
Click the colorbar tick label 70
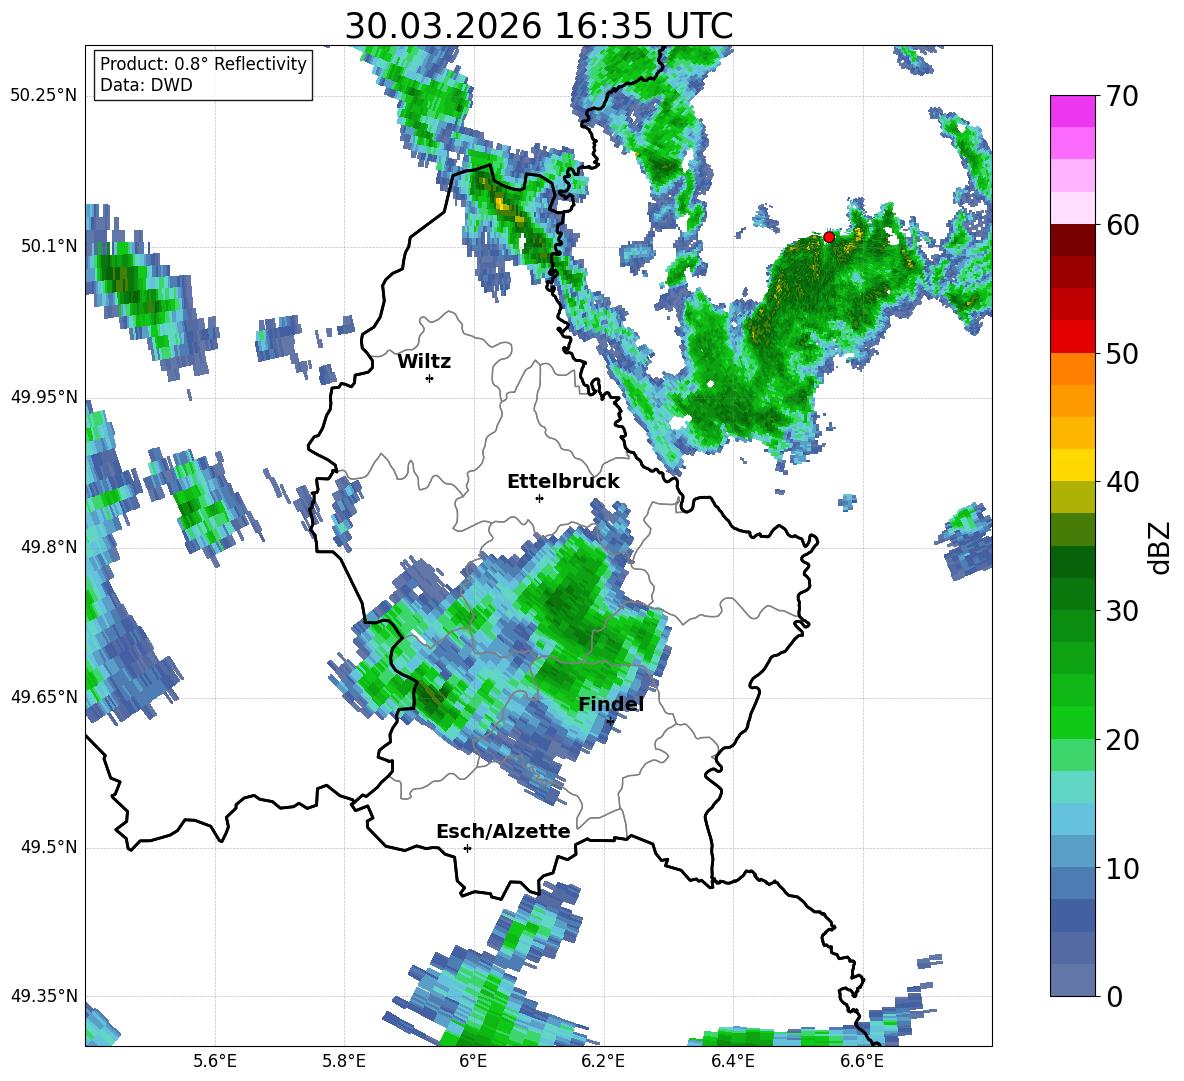(x=1121, y=97)
